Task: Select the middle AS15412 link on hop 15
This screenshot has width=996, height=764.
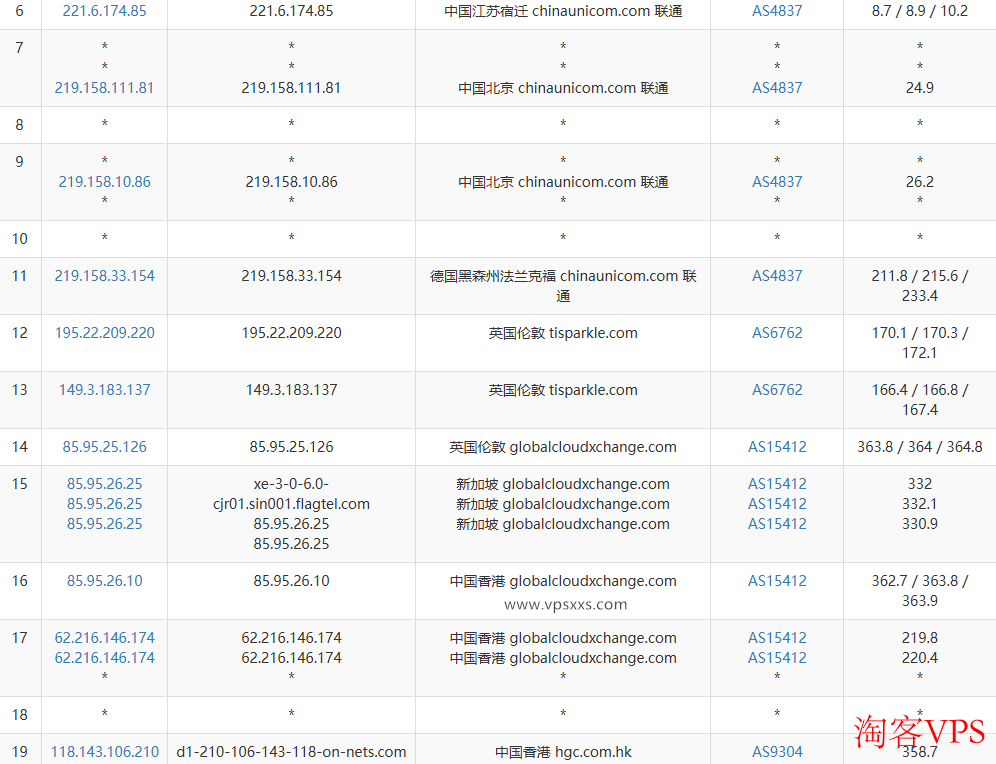Action: coord(777,503)
